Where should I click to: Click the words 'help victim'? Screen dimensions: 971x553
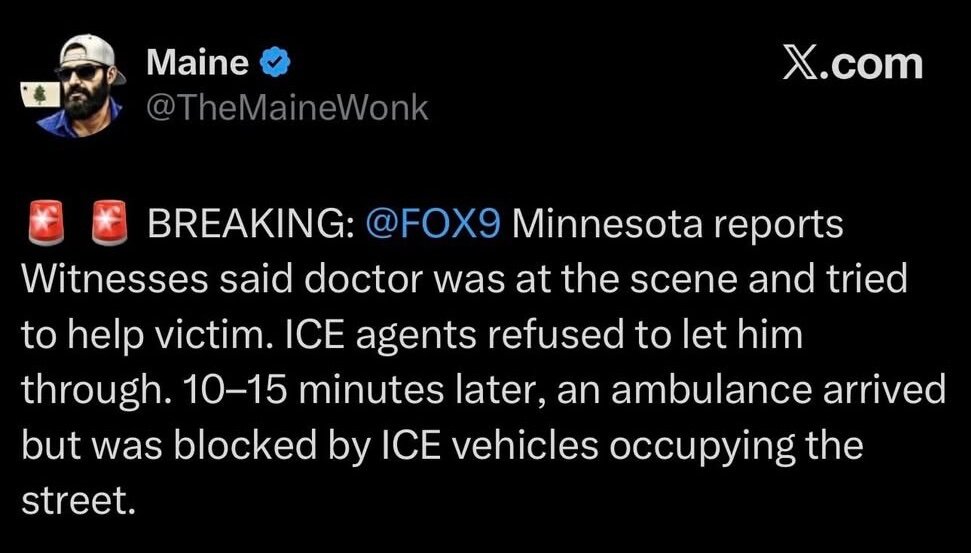[x=154, y=334]
